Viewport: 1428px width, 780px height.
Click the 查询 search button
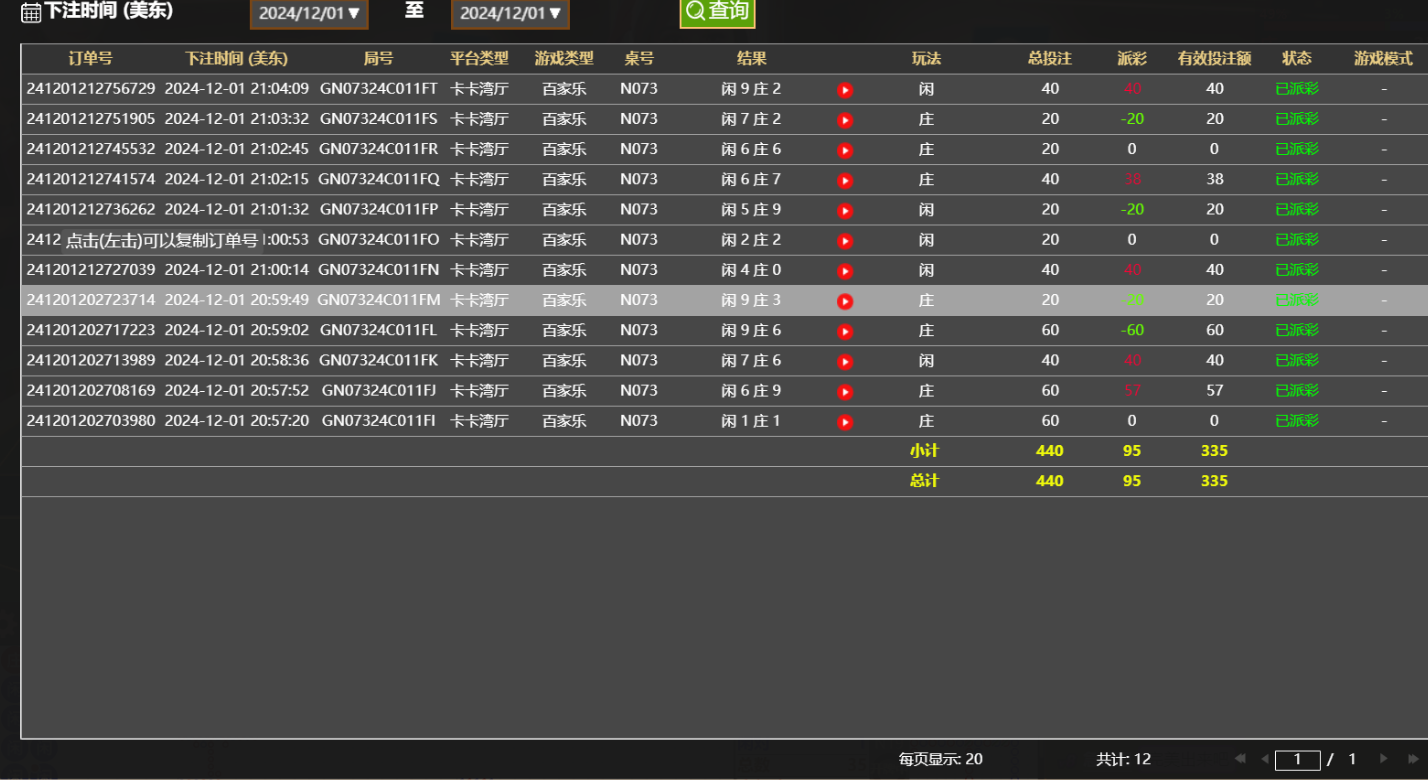point(717,12)
